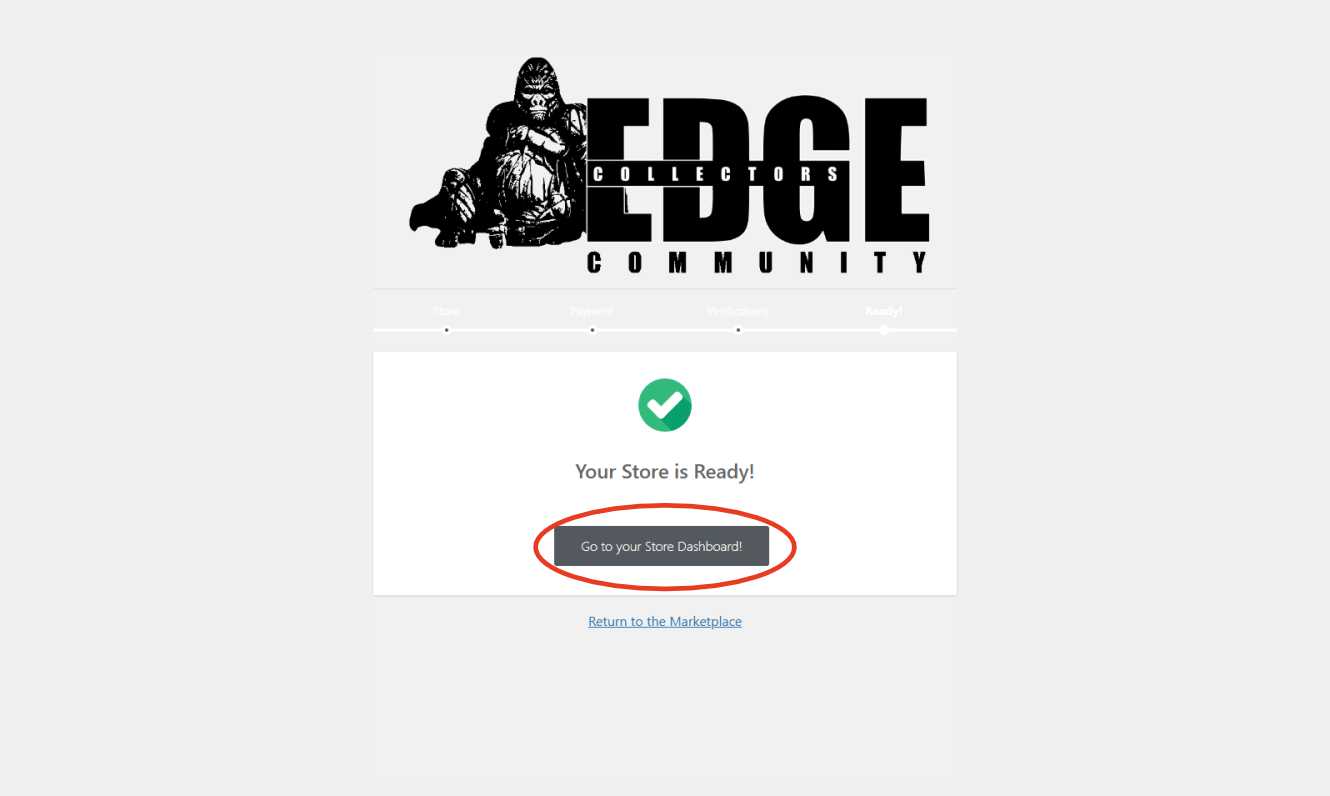Image resolution: width=1330 pixels, height=796 pixels.
Task: Click the COLLECTORS banner in the logo
Action: point(715,174)
